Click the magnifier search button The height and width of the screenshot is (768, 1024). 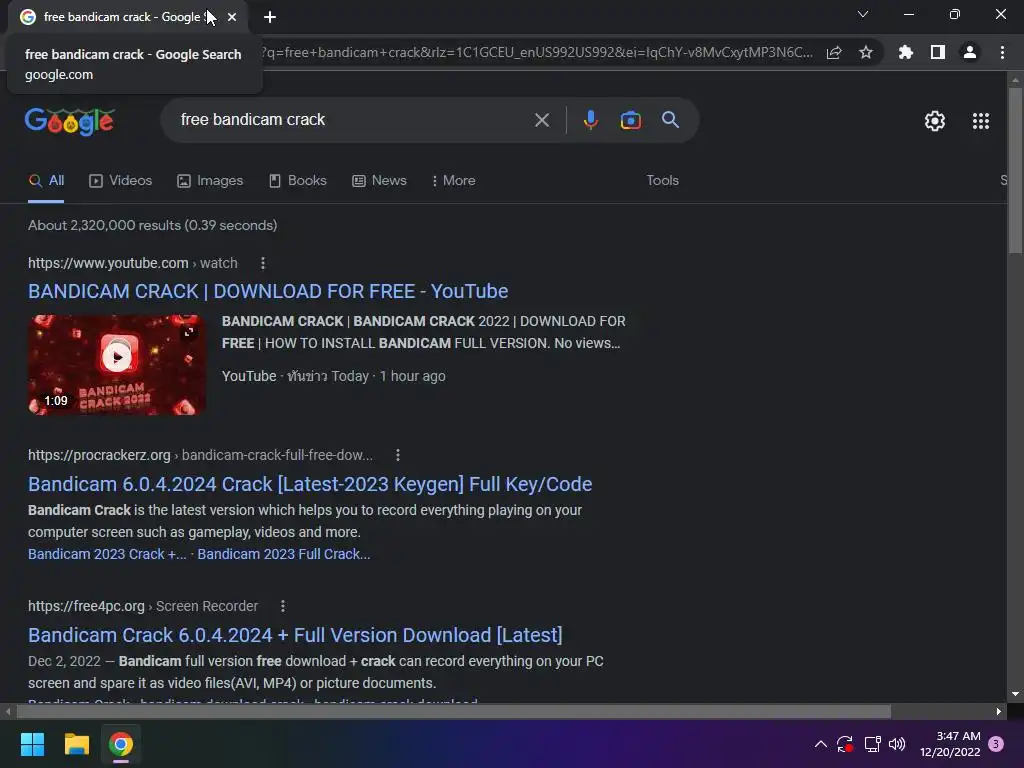[x=670, y=120]
